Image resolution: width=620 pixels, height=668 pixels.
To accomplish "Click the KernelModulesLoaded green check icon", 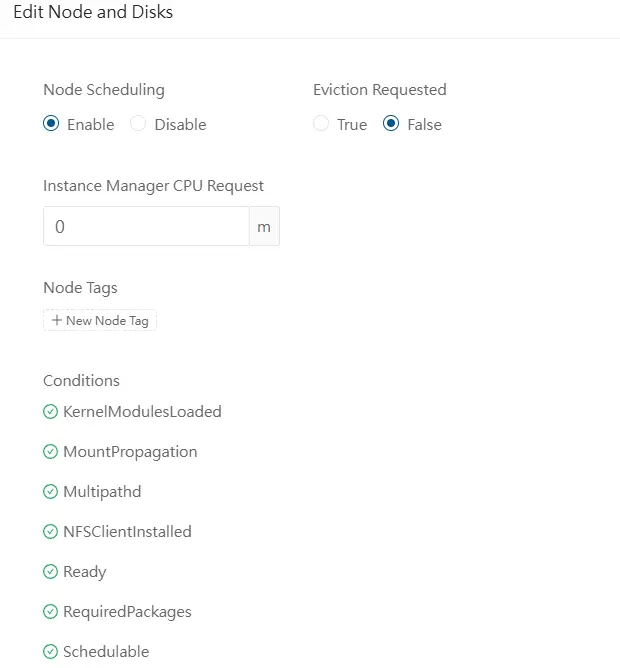I will click(50, 412).
